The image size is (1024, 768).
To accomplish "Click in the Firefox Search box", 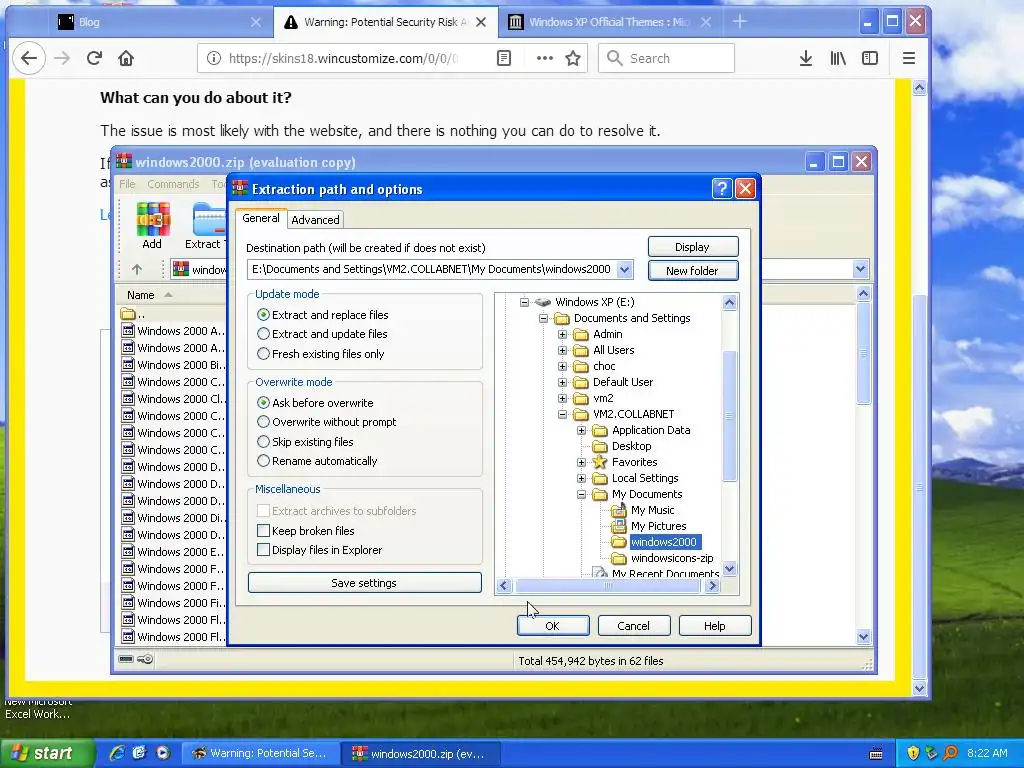I will [666, 58].
